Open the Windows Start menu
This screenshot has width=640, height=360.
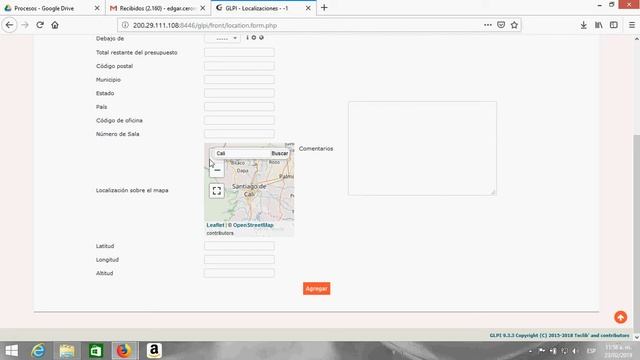pyautogui.click(x=11, y=351)
